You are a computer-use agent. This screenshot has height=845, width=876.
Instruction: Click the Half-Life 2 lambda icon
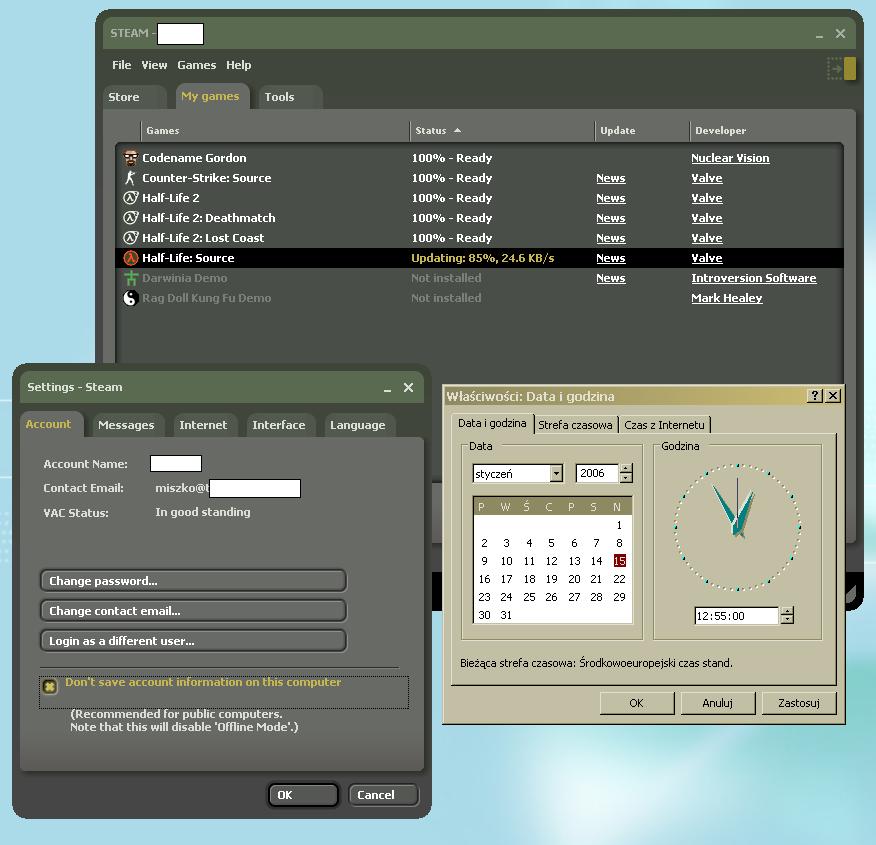131,198
